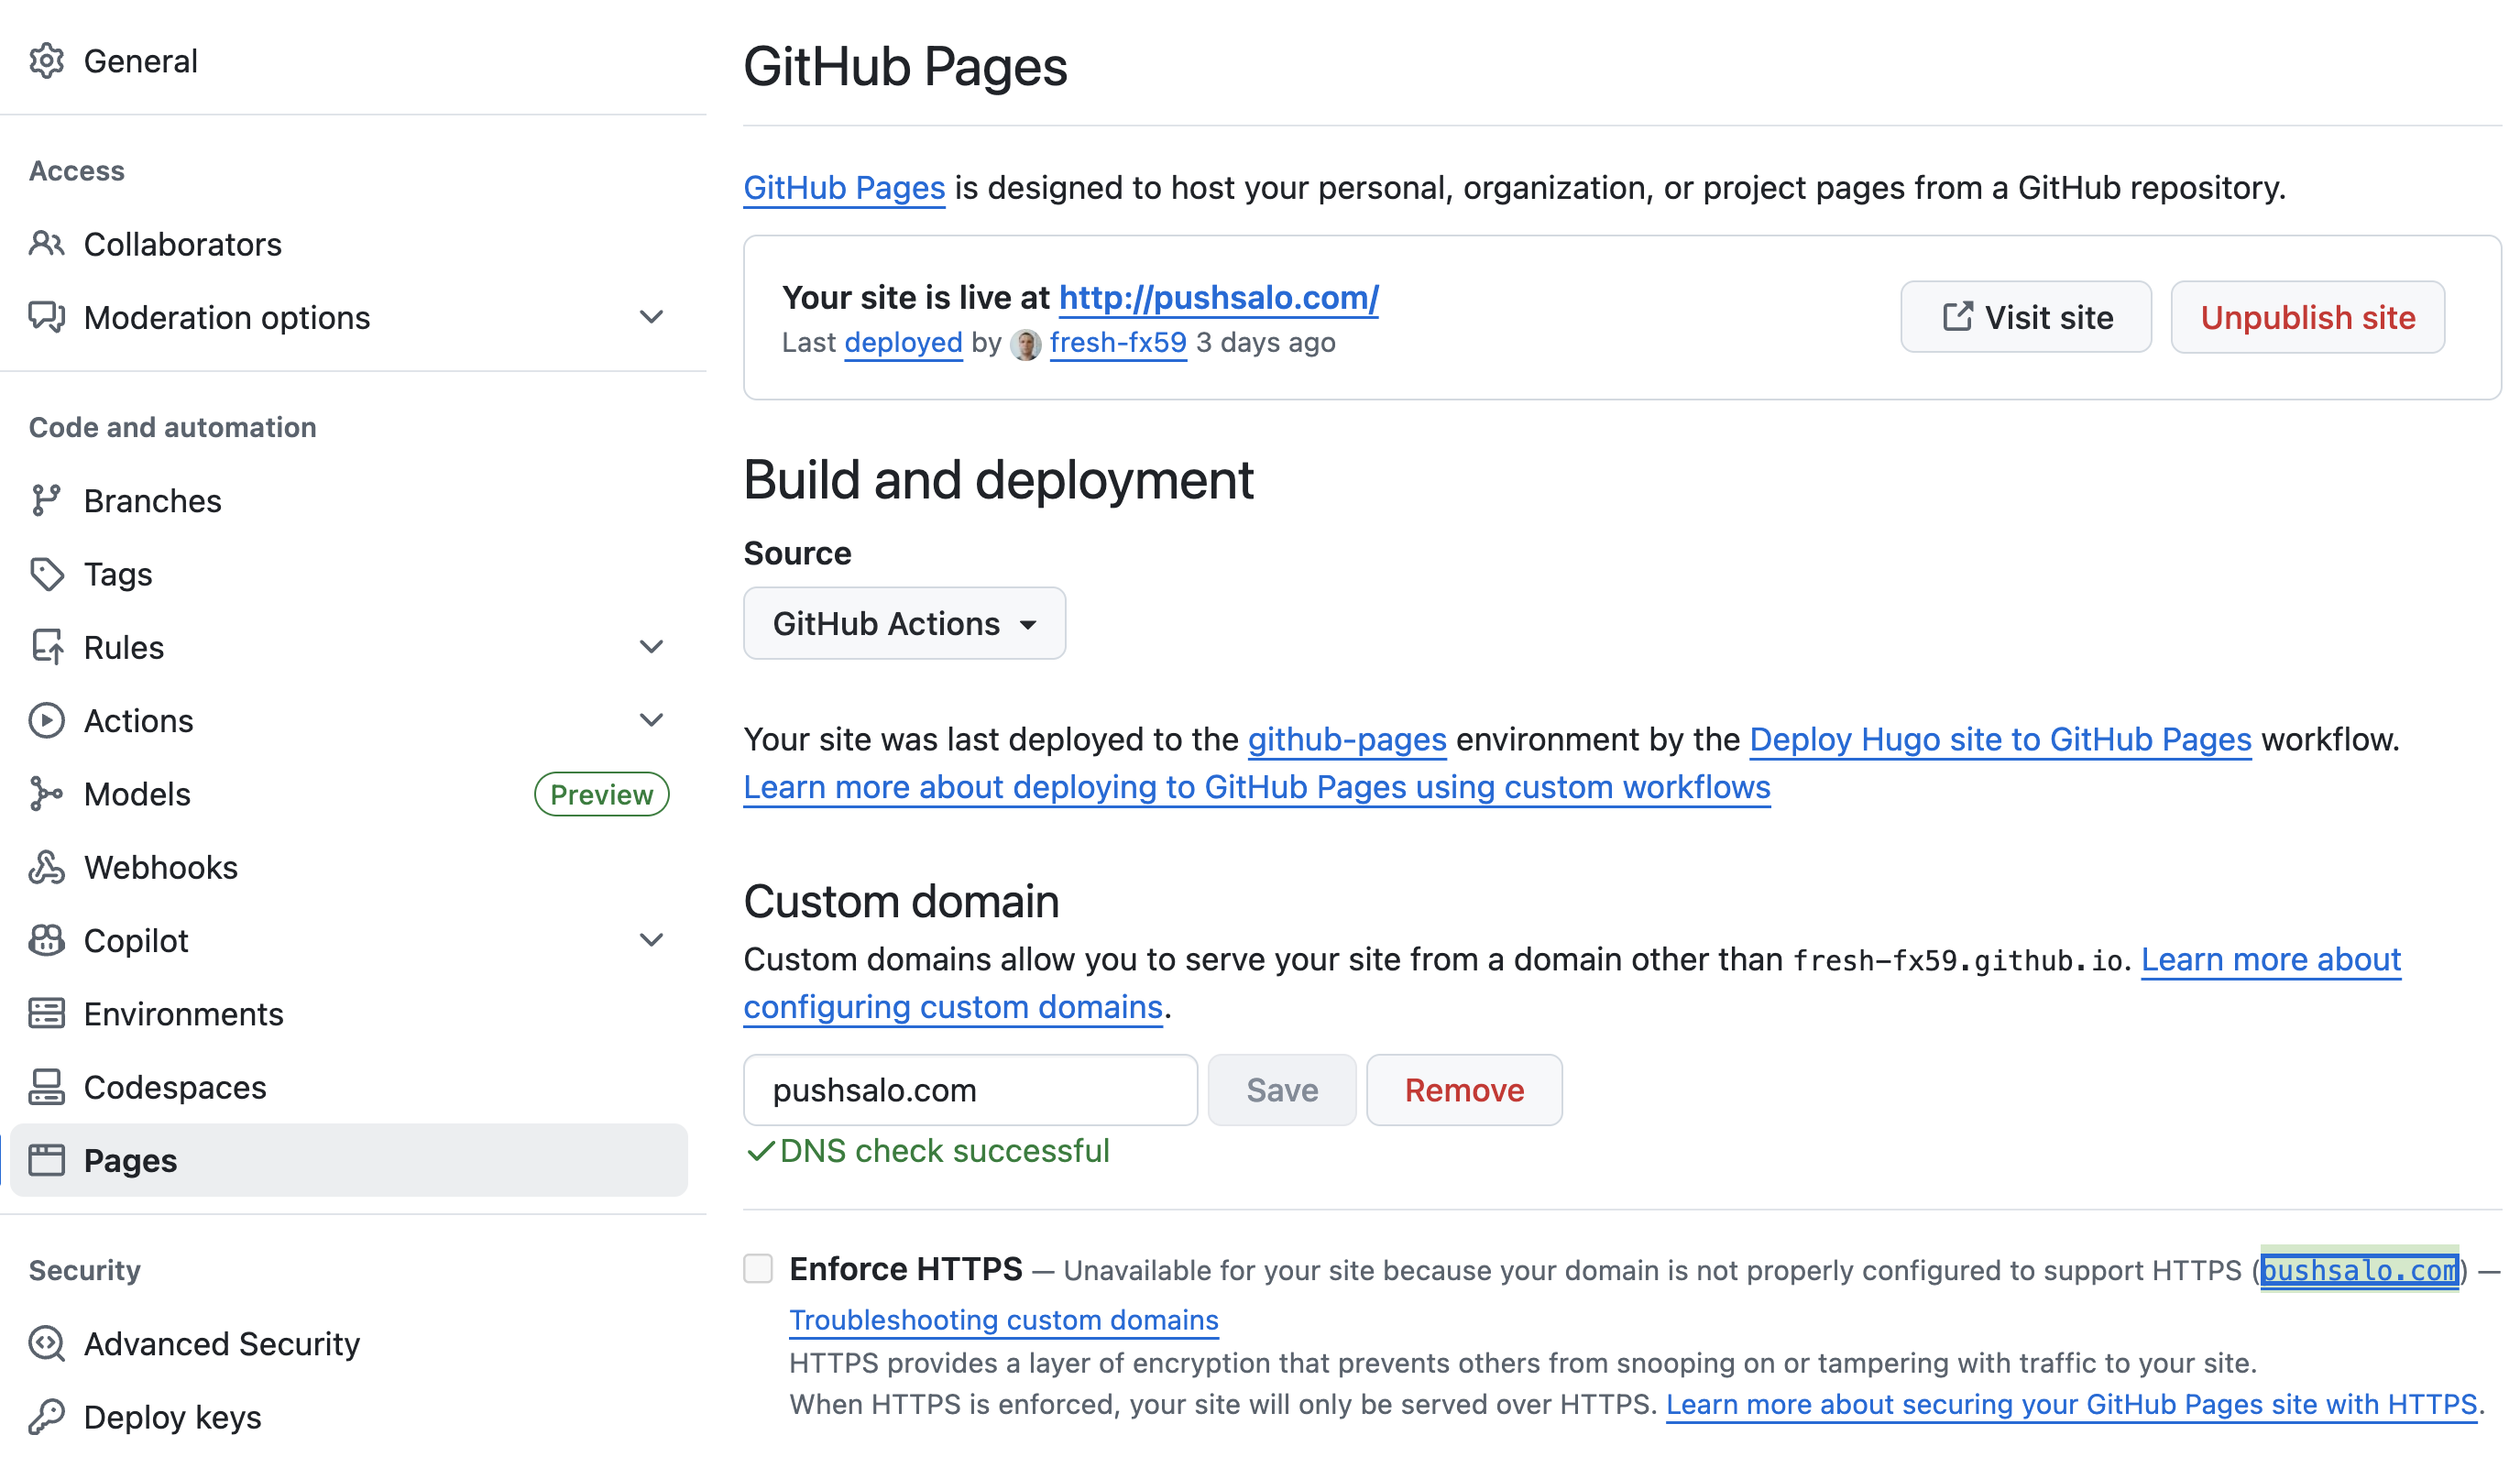Image resolution: width=2520 pixels, height=1457 pixels.
Task: Click the red Remove domain button
Action: [1463, 1089]
